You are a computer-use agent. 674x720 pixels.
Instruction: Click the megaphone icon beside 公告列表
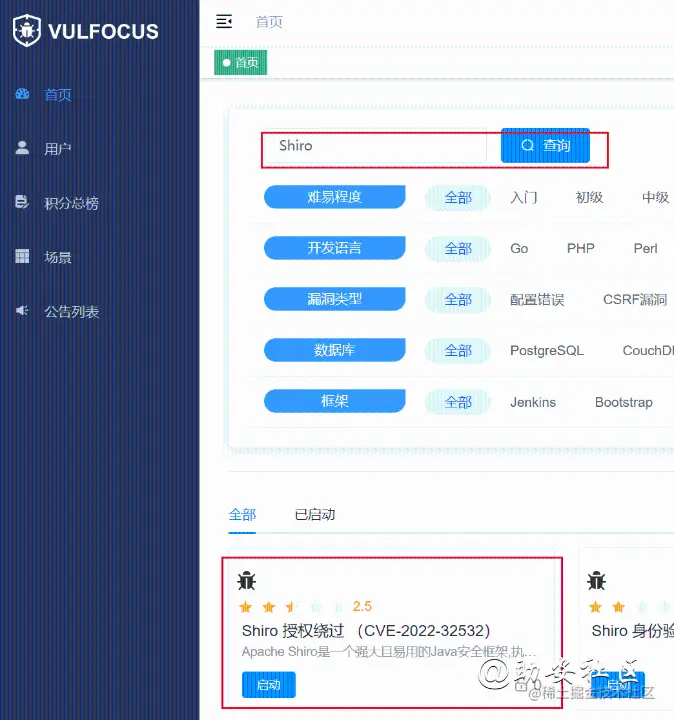point(22,310)
